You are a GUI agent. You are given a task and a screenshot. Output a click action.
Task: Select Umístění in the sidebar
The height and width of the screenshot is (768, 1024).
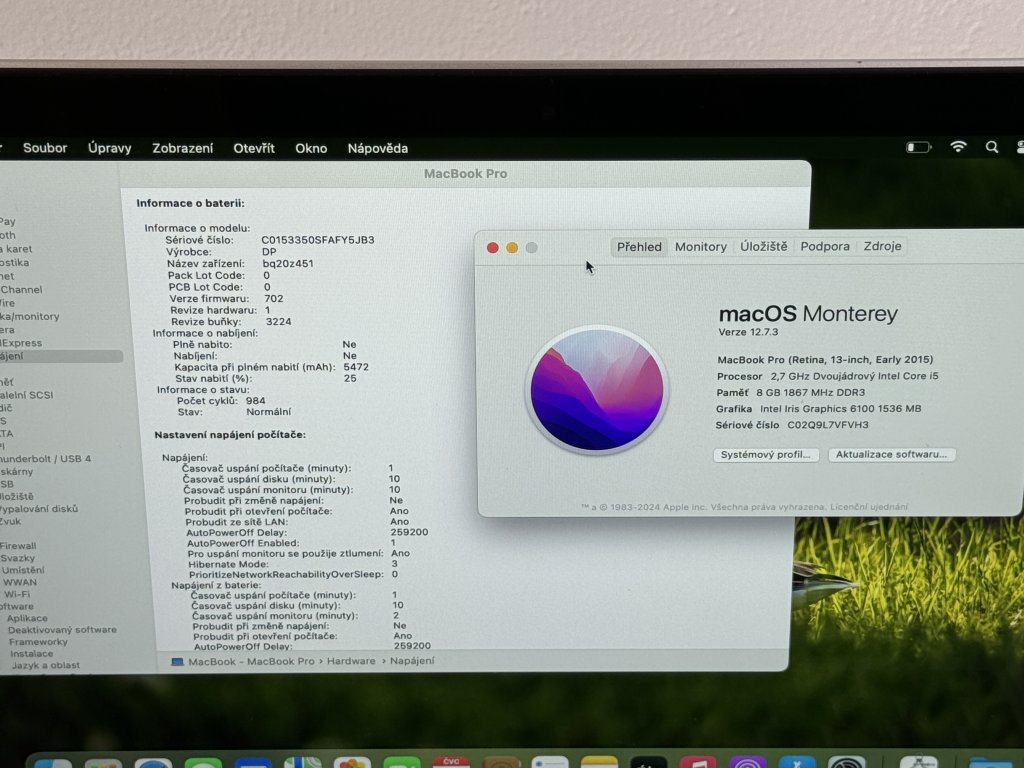tap(23, 569)
